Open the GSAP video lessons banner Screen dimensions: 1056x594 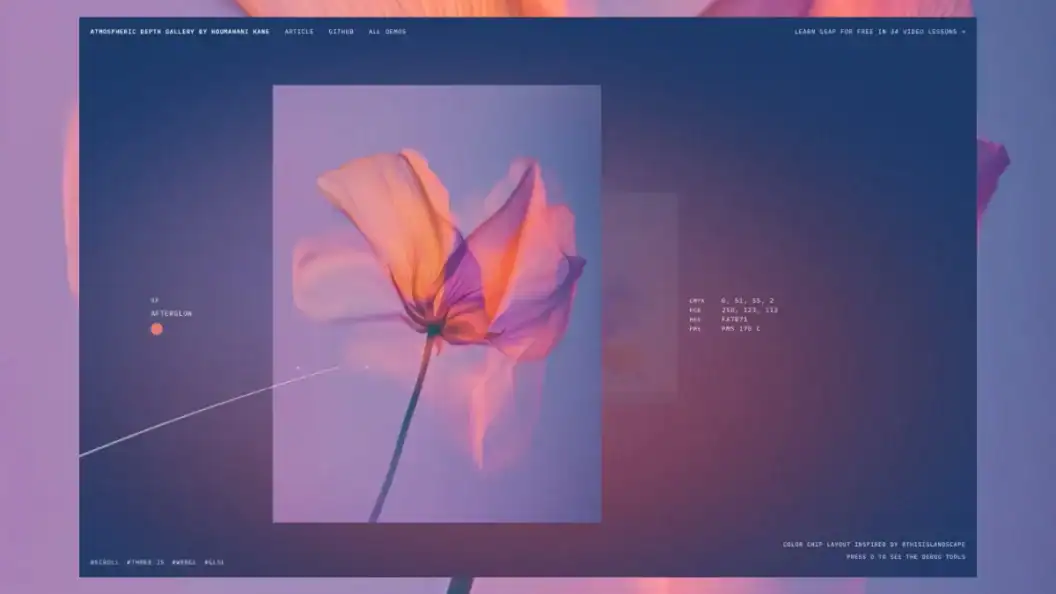coord(880,31)
